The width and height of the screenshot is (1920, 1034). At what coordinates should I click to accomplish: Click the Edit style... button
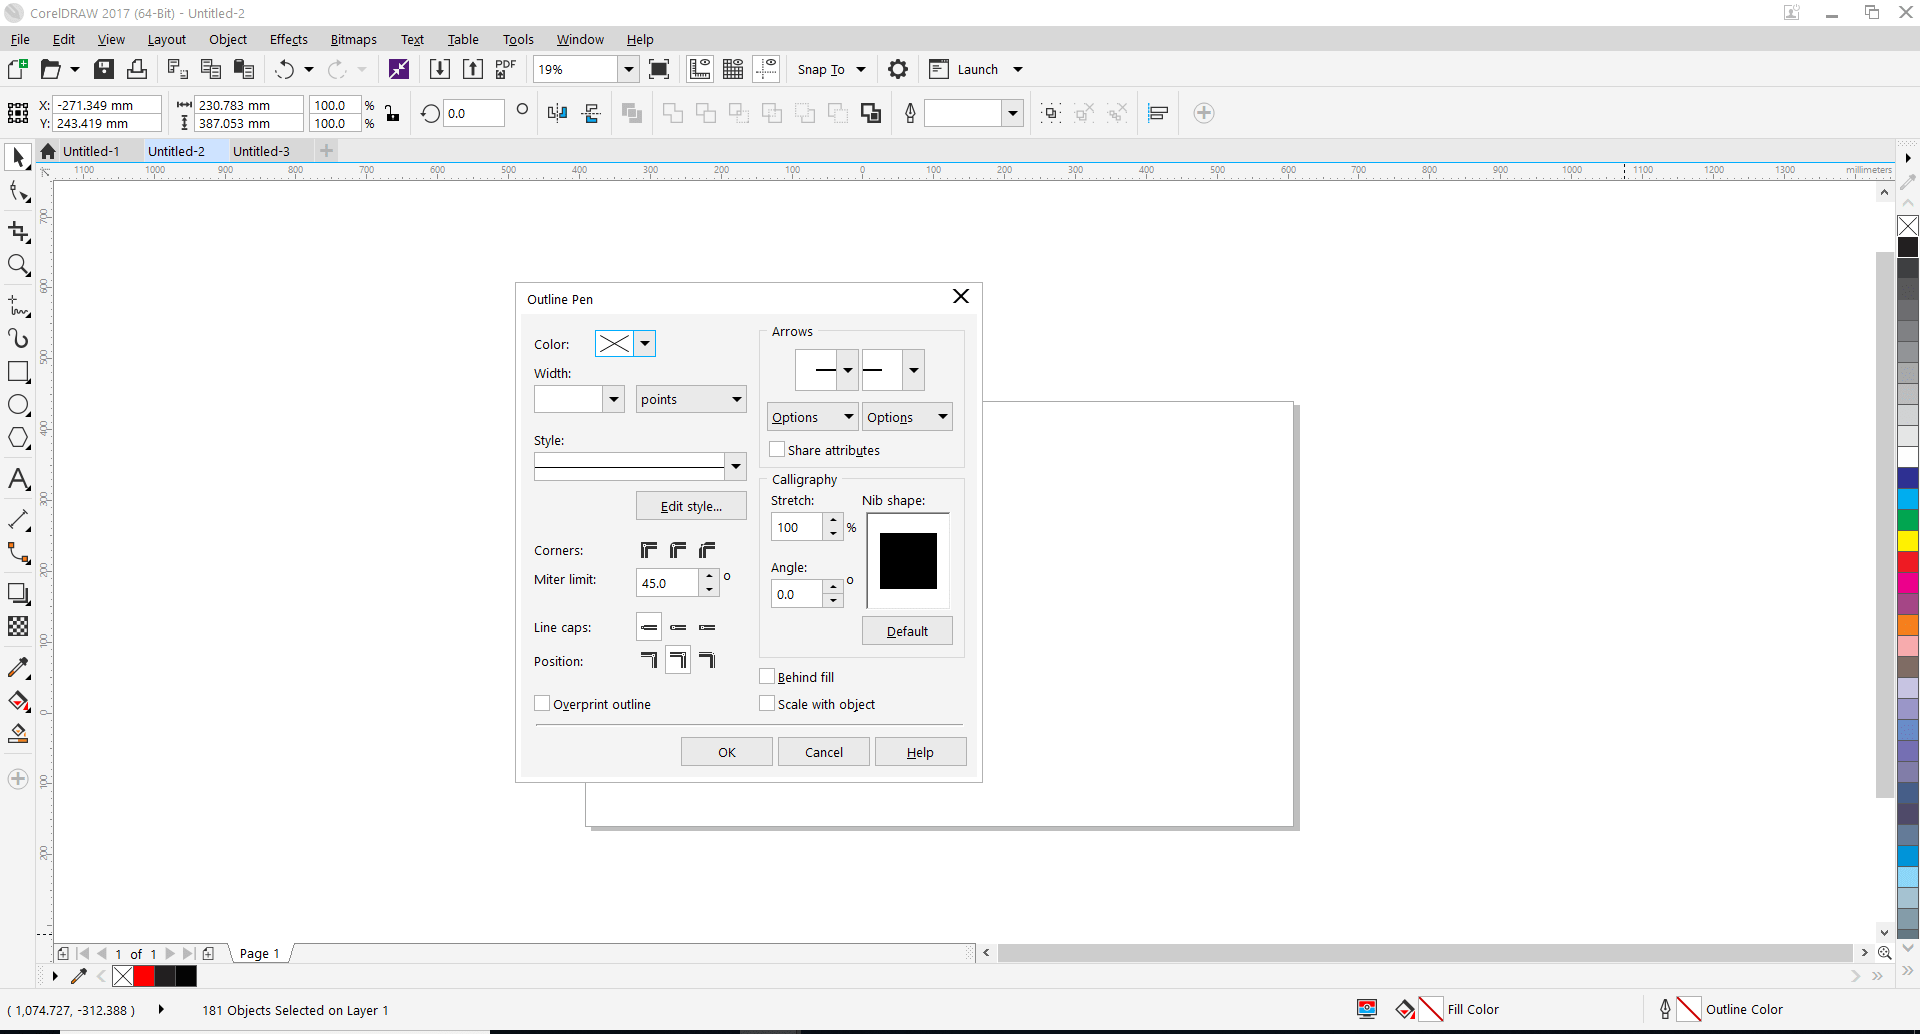tap(691, 506)
